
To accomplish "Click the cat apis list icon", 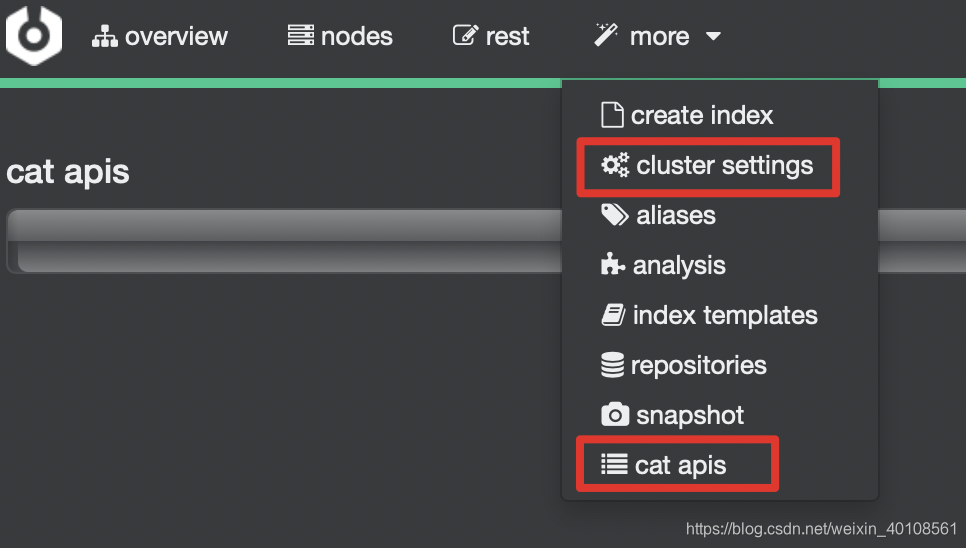I will 614,464.
